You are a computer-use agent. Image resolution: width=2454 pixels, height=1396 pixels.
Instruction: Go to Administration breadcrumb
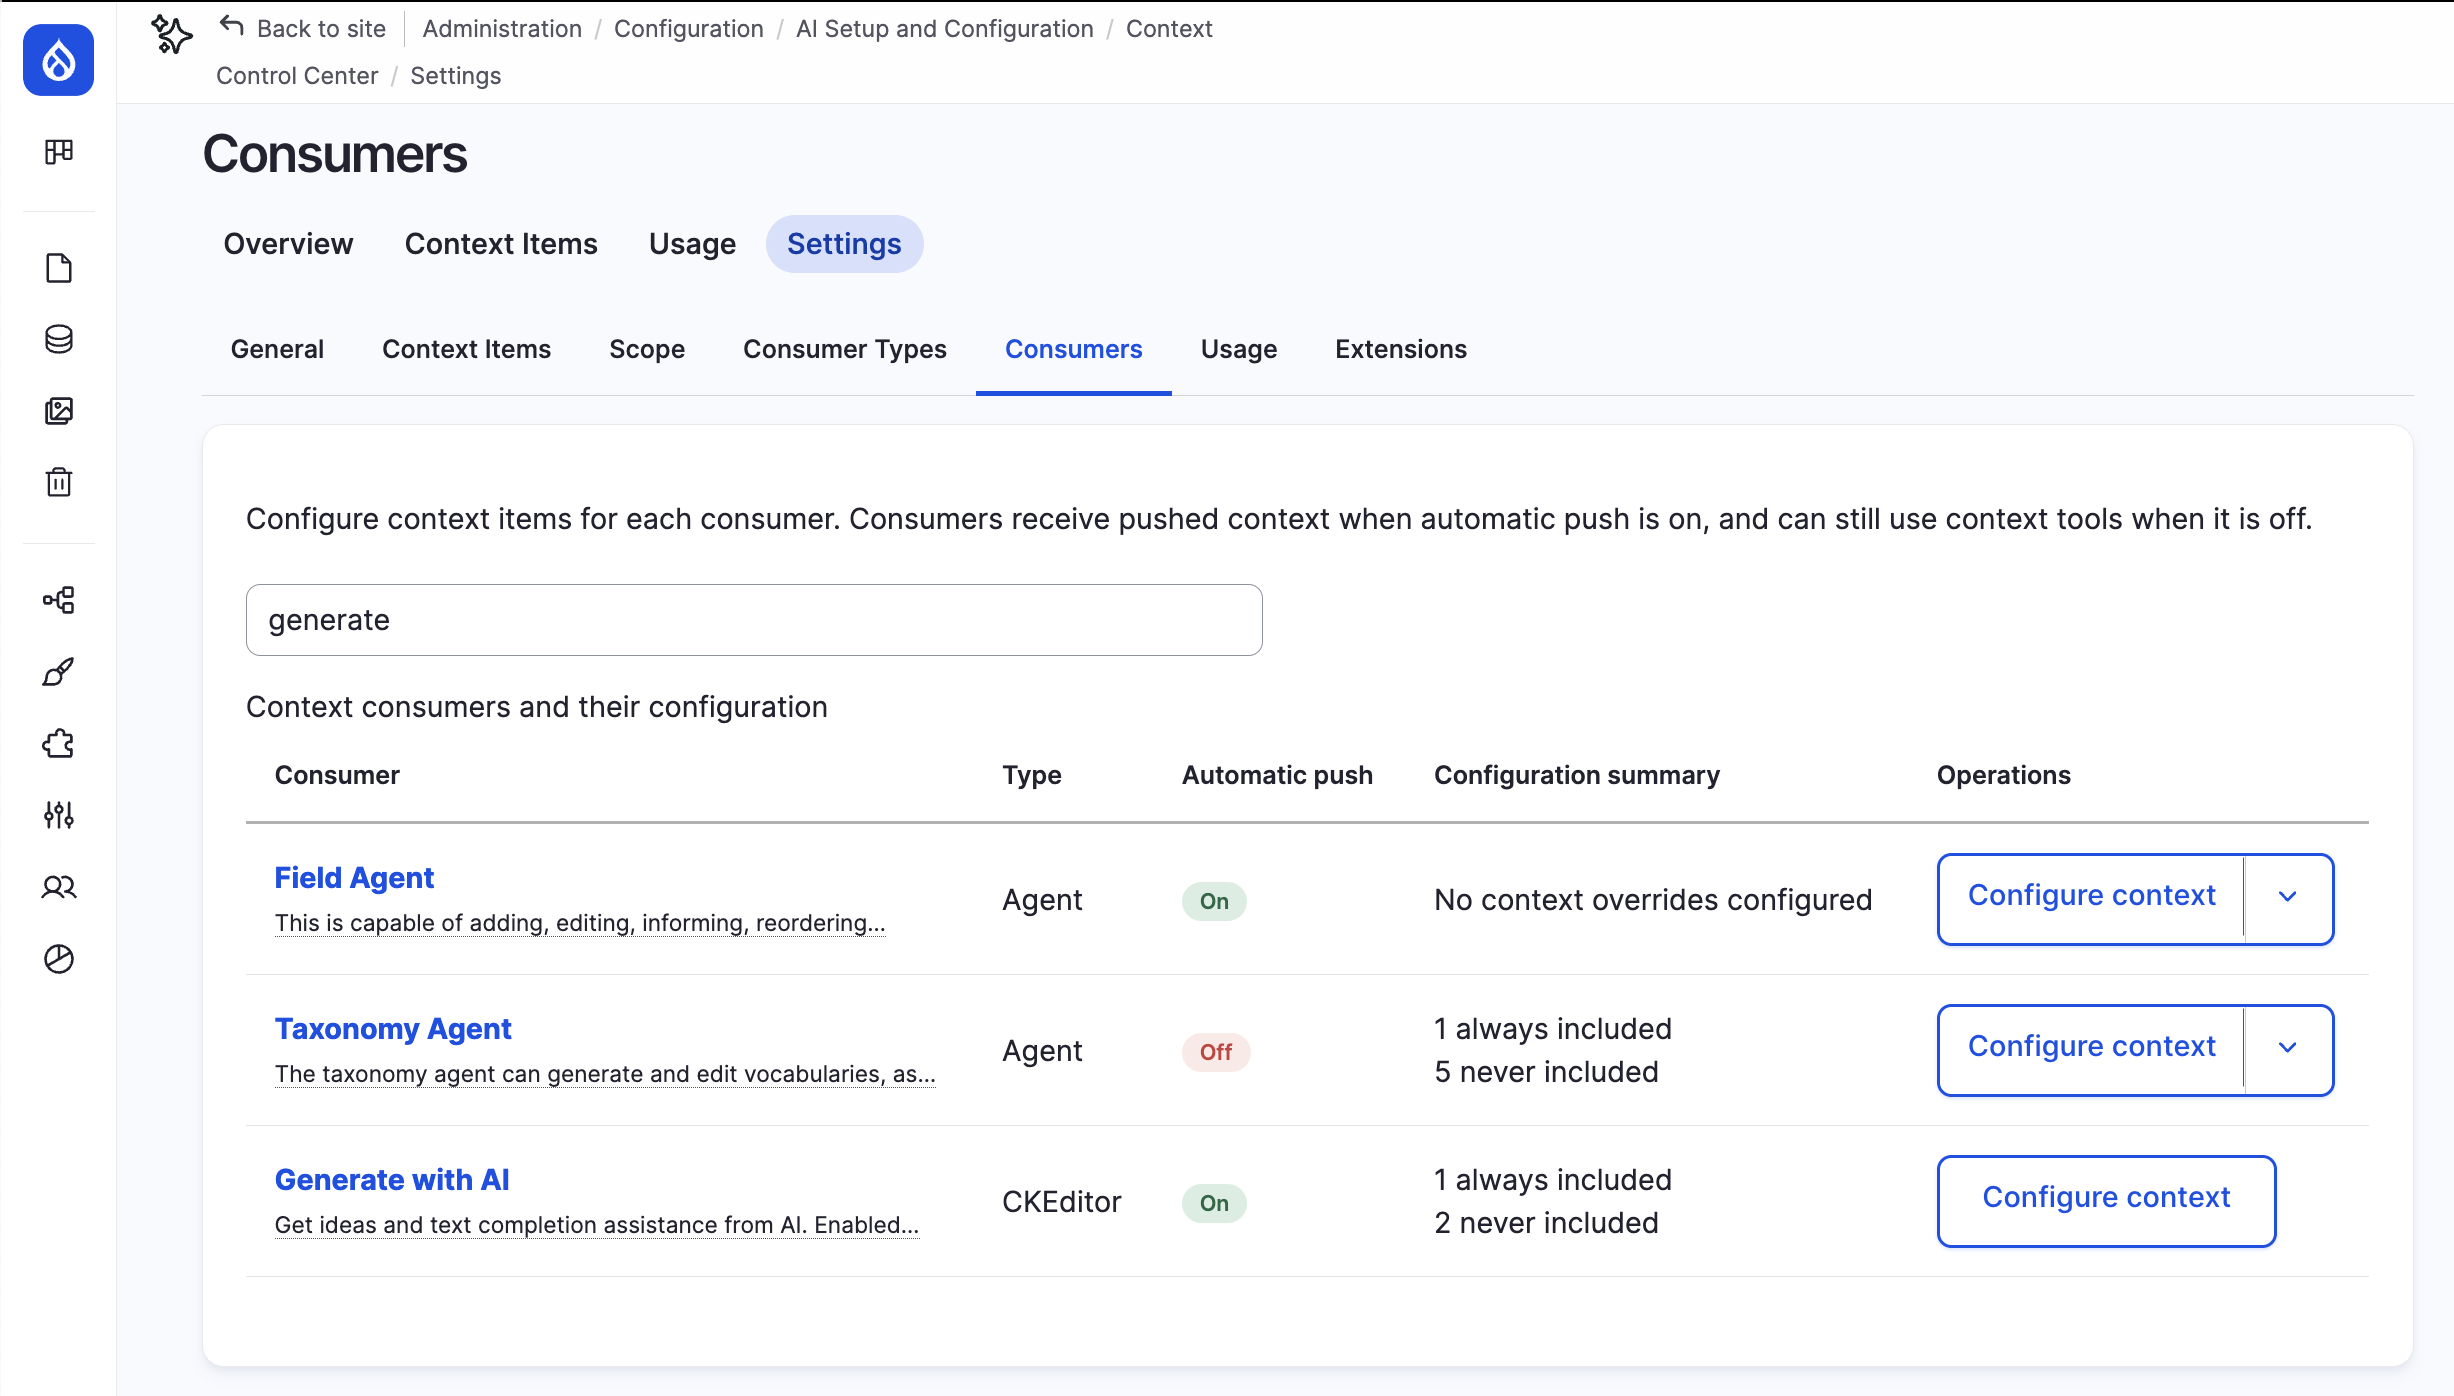[502, 28]
